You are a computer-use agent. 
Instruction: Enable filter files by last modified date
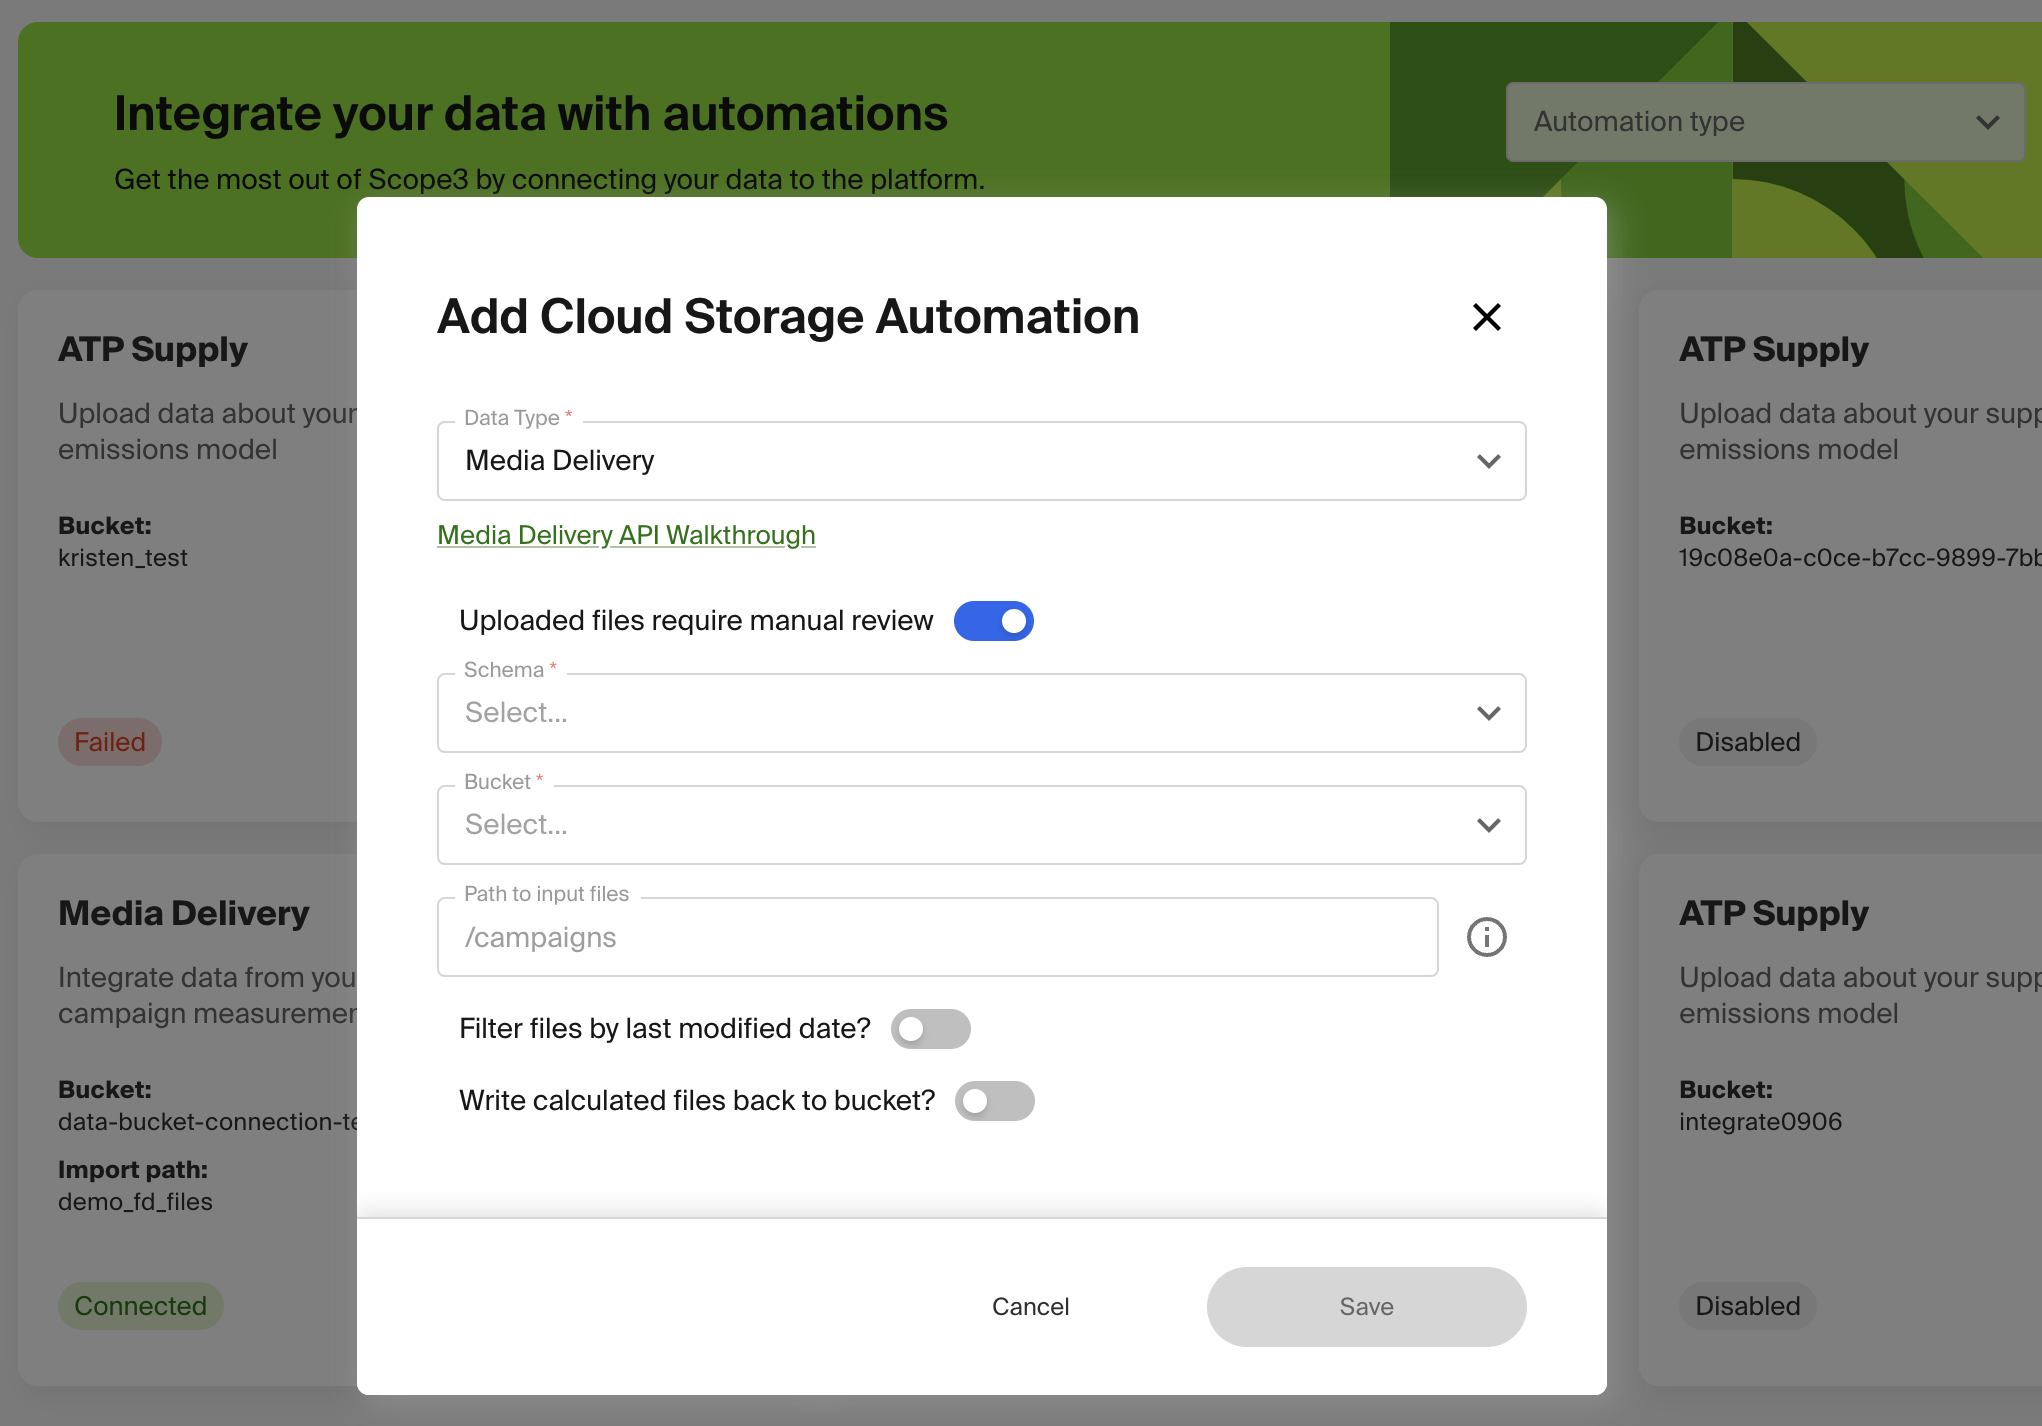(x=930, y=1029)
